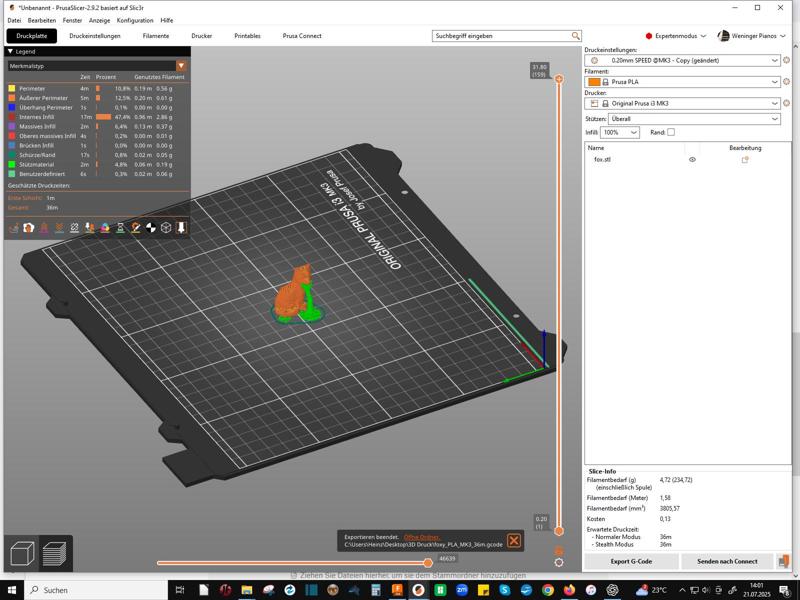Switch to 3D editor view cube icon

pyautogui.click(x=22, y=553)
